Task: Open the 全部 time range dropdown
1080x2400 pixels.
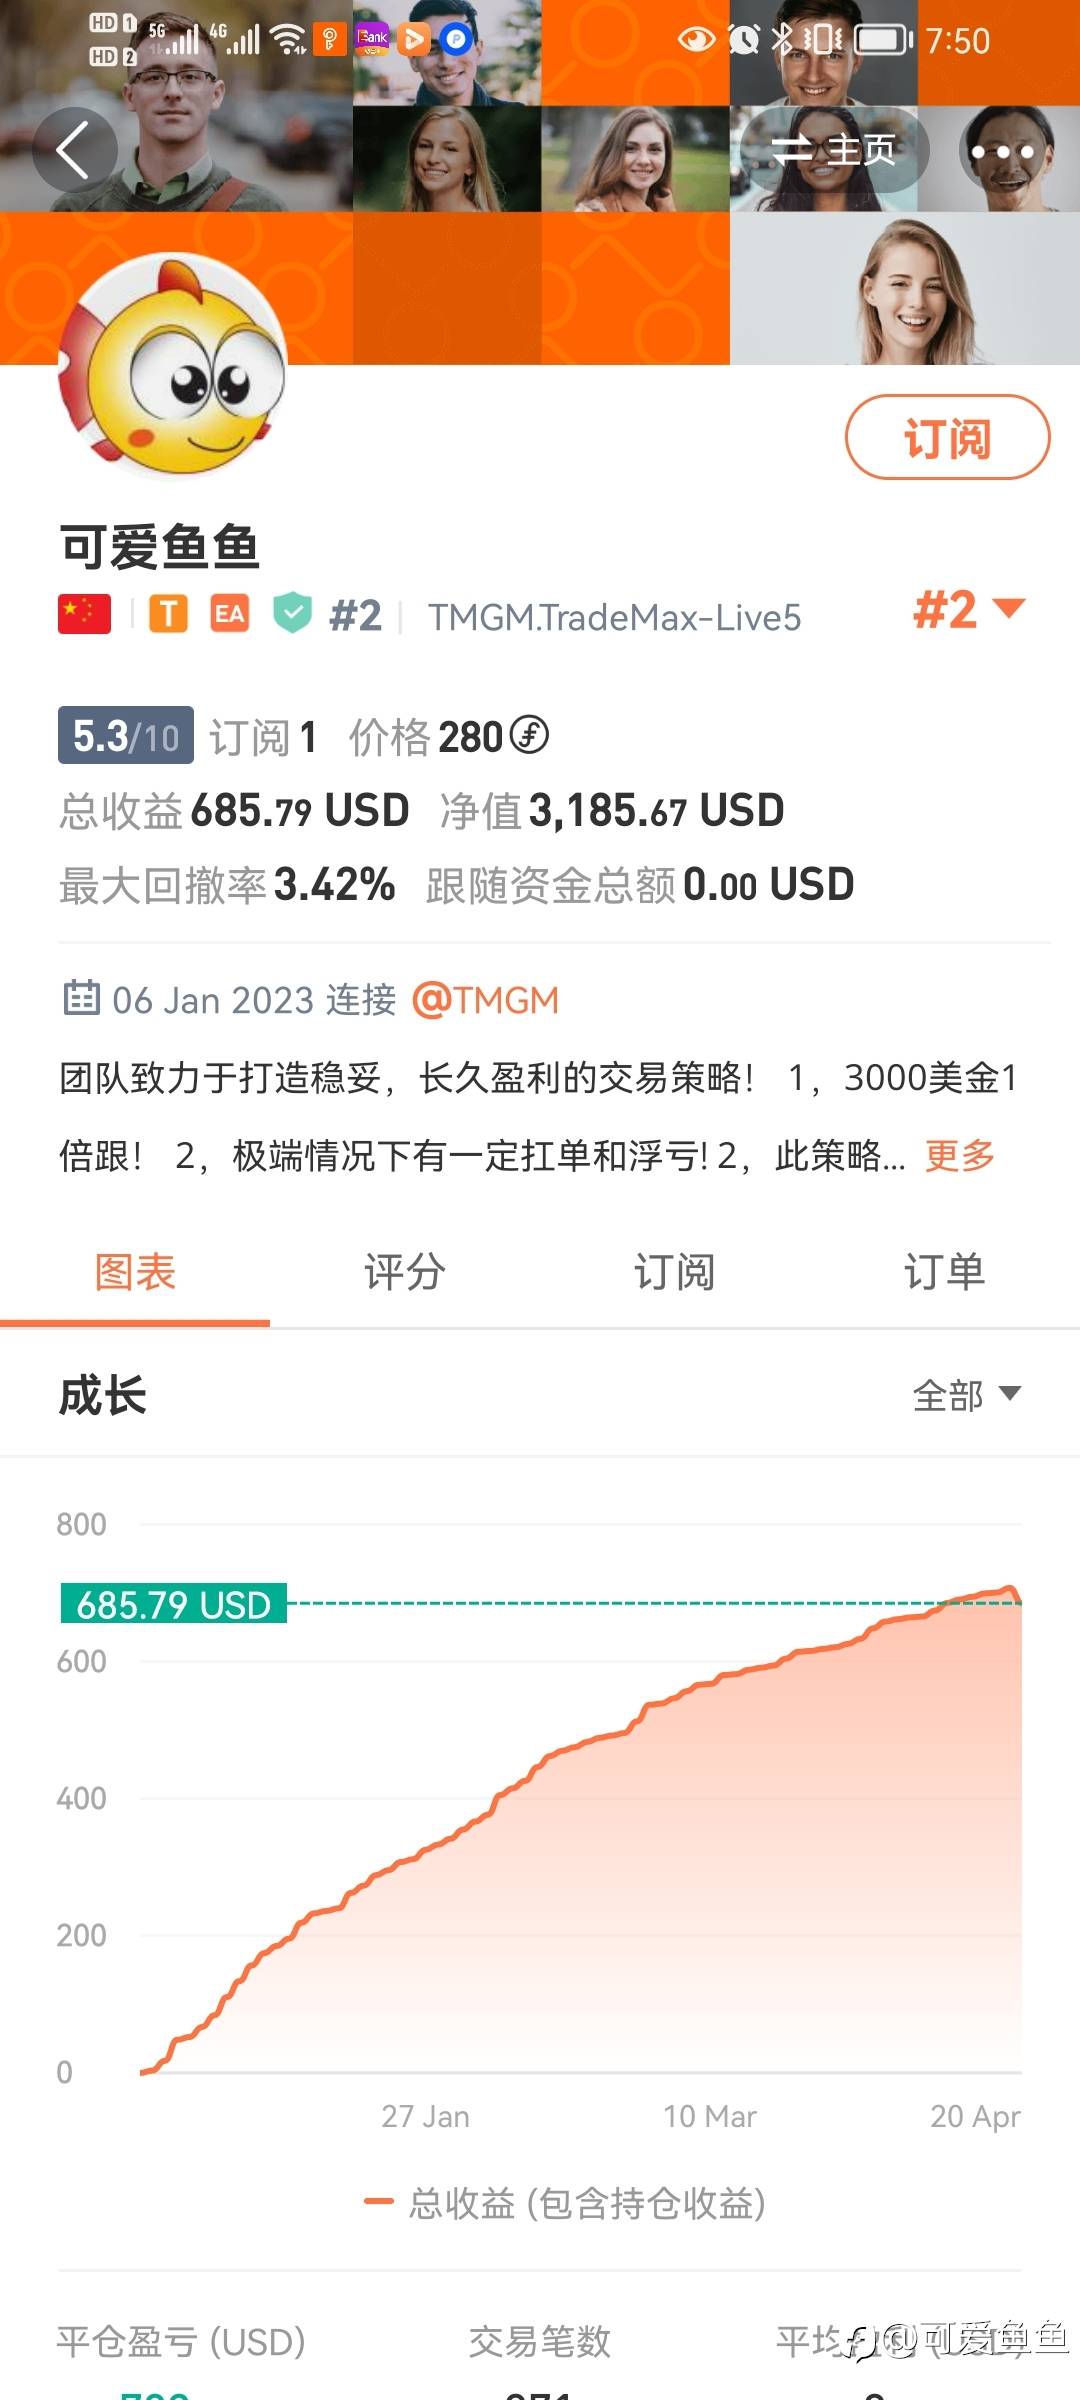Action: tap(966, 1395)
